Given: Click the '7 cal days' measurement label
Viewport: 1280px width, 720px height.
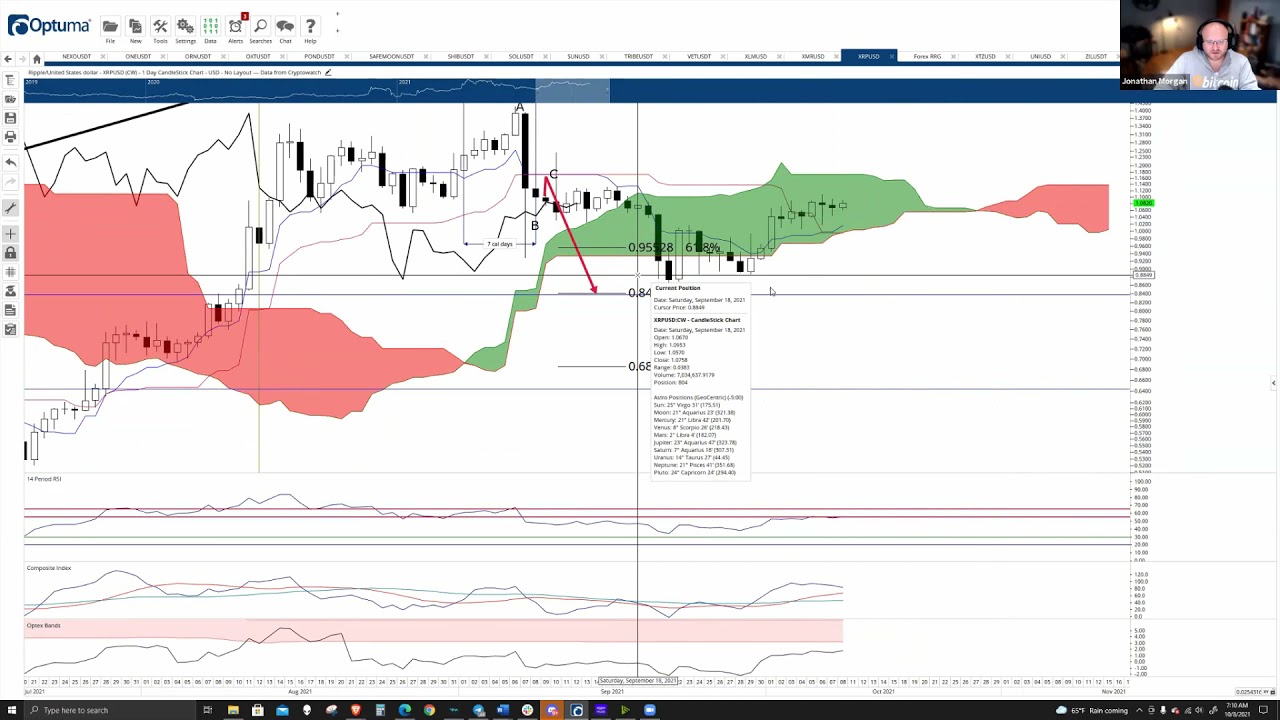Looking at the screenshot, I should [500, 244].
